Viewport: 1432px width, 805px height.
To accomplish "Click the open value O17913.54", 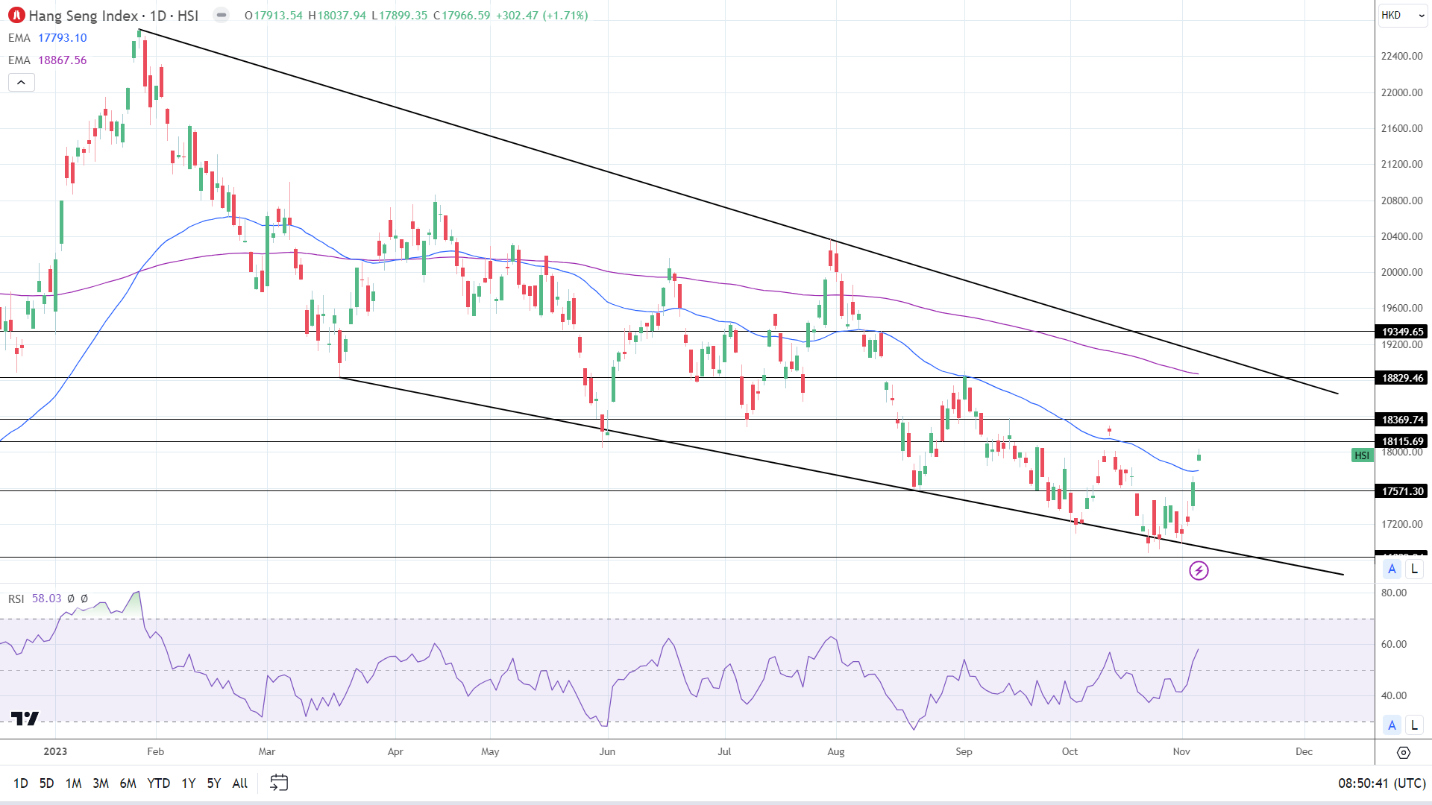I will (274, 16).
